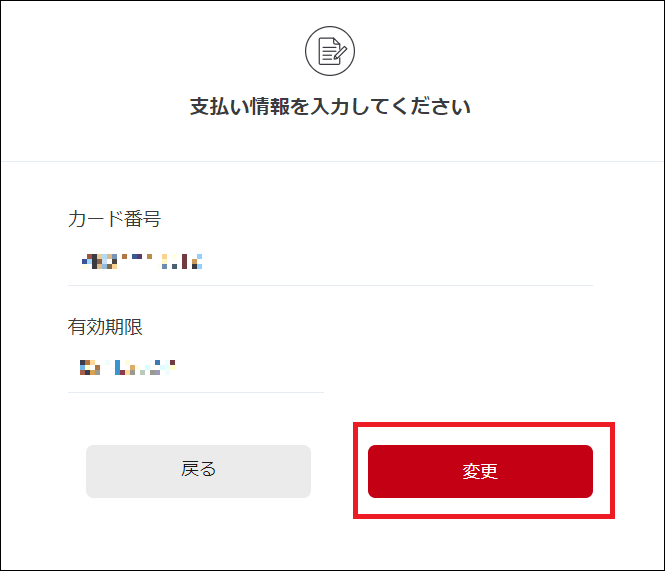665x571 pixels.
Task: Select the blurred card number value
Action: [x=142, y=262]
